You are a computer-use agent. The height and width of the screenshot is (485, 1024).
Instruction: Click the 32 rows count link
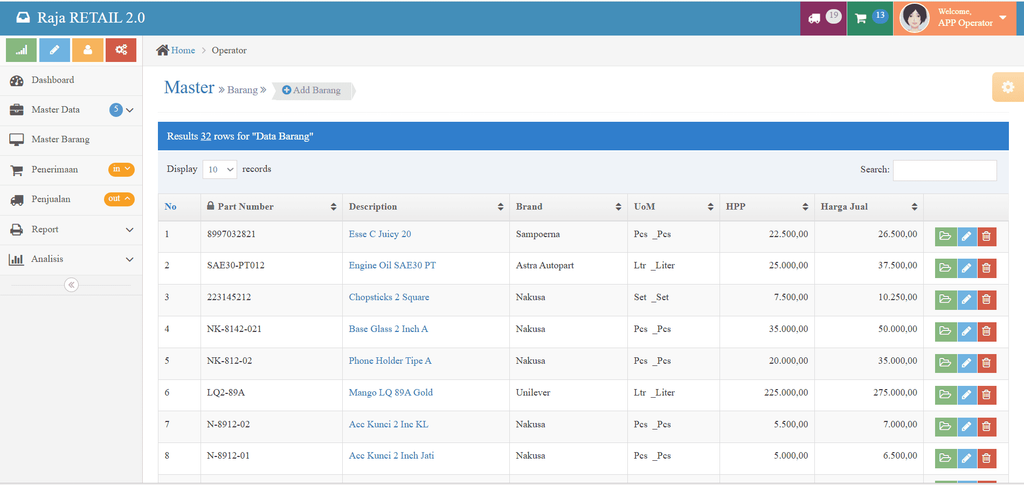(x=205, y=136)
